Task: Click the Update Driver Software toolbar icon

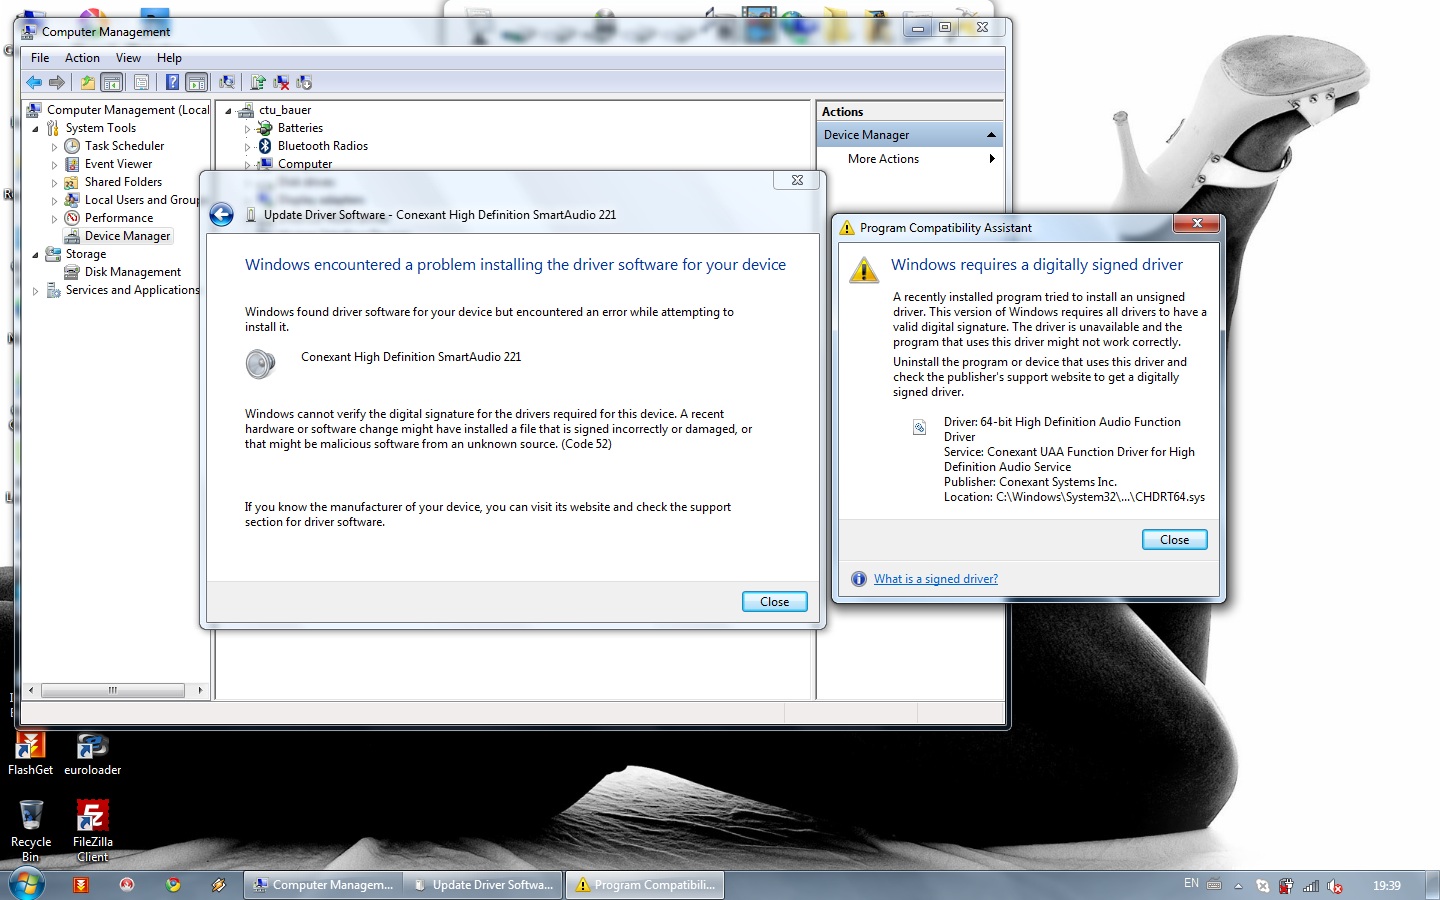Action: pos(258,82)
